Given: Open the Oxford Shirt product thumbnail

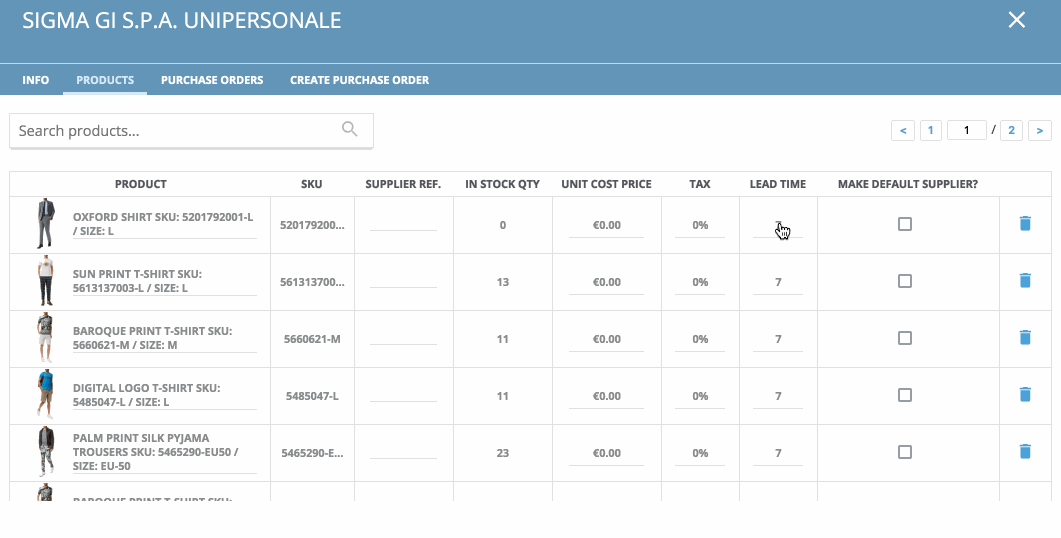Looking at the screenshot, I should [x=45, y=223].
